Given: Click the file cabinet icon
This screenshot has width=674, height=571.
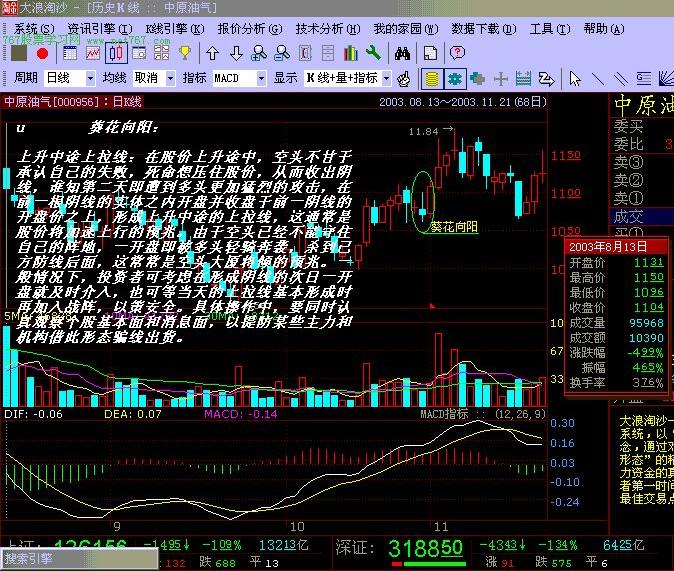Looking at the screenshot, I should point(328,53).
